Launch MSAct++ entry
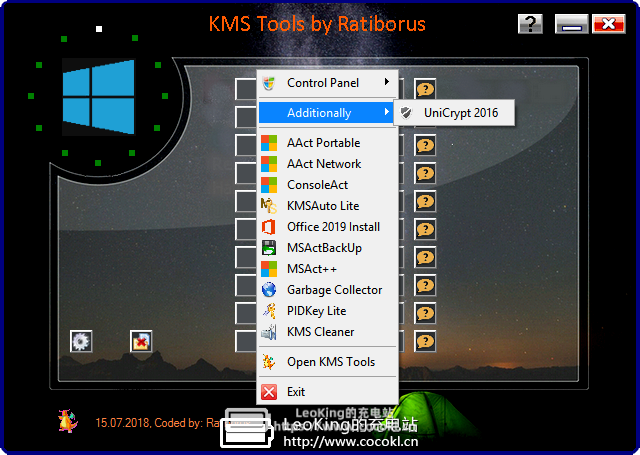The image size is (640, 455). pos(328,269)
